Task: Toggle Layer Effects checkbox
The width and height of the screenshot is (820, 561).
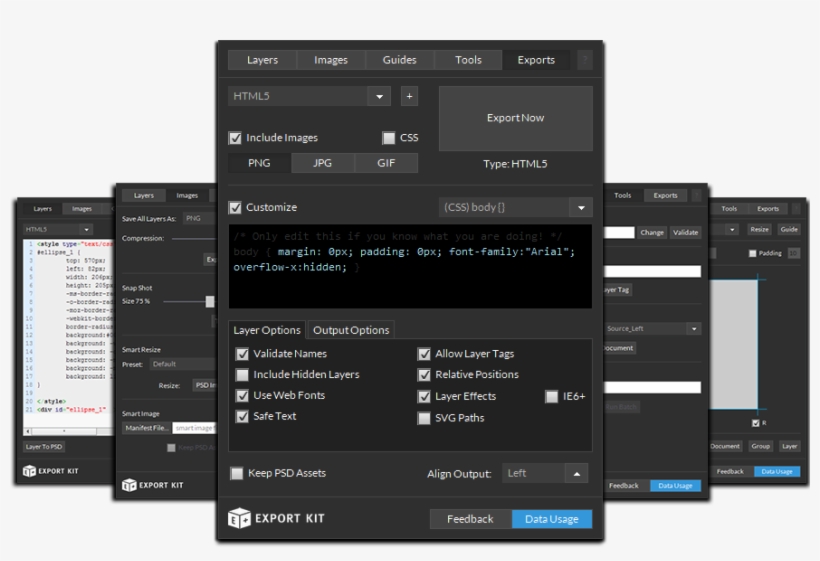Action: point(424,396)
